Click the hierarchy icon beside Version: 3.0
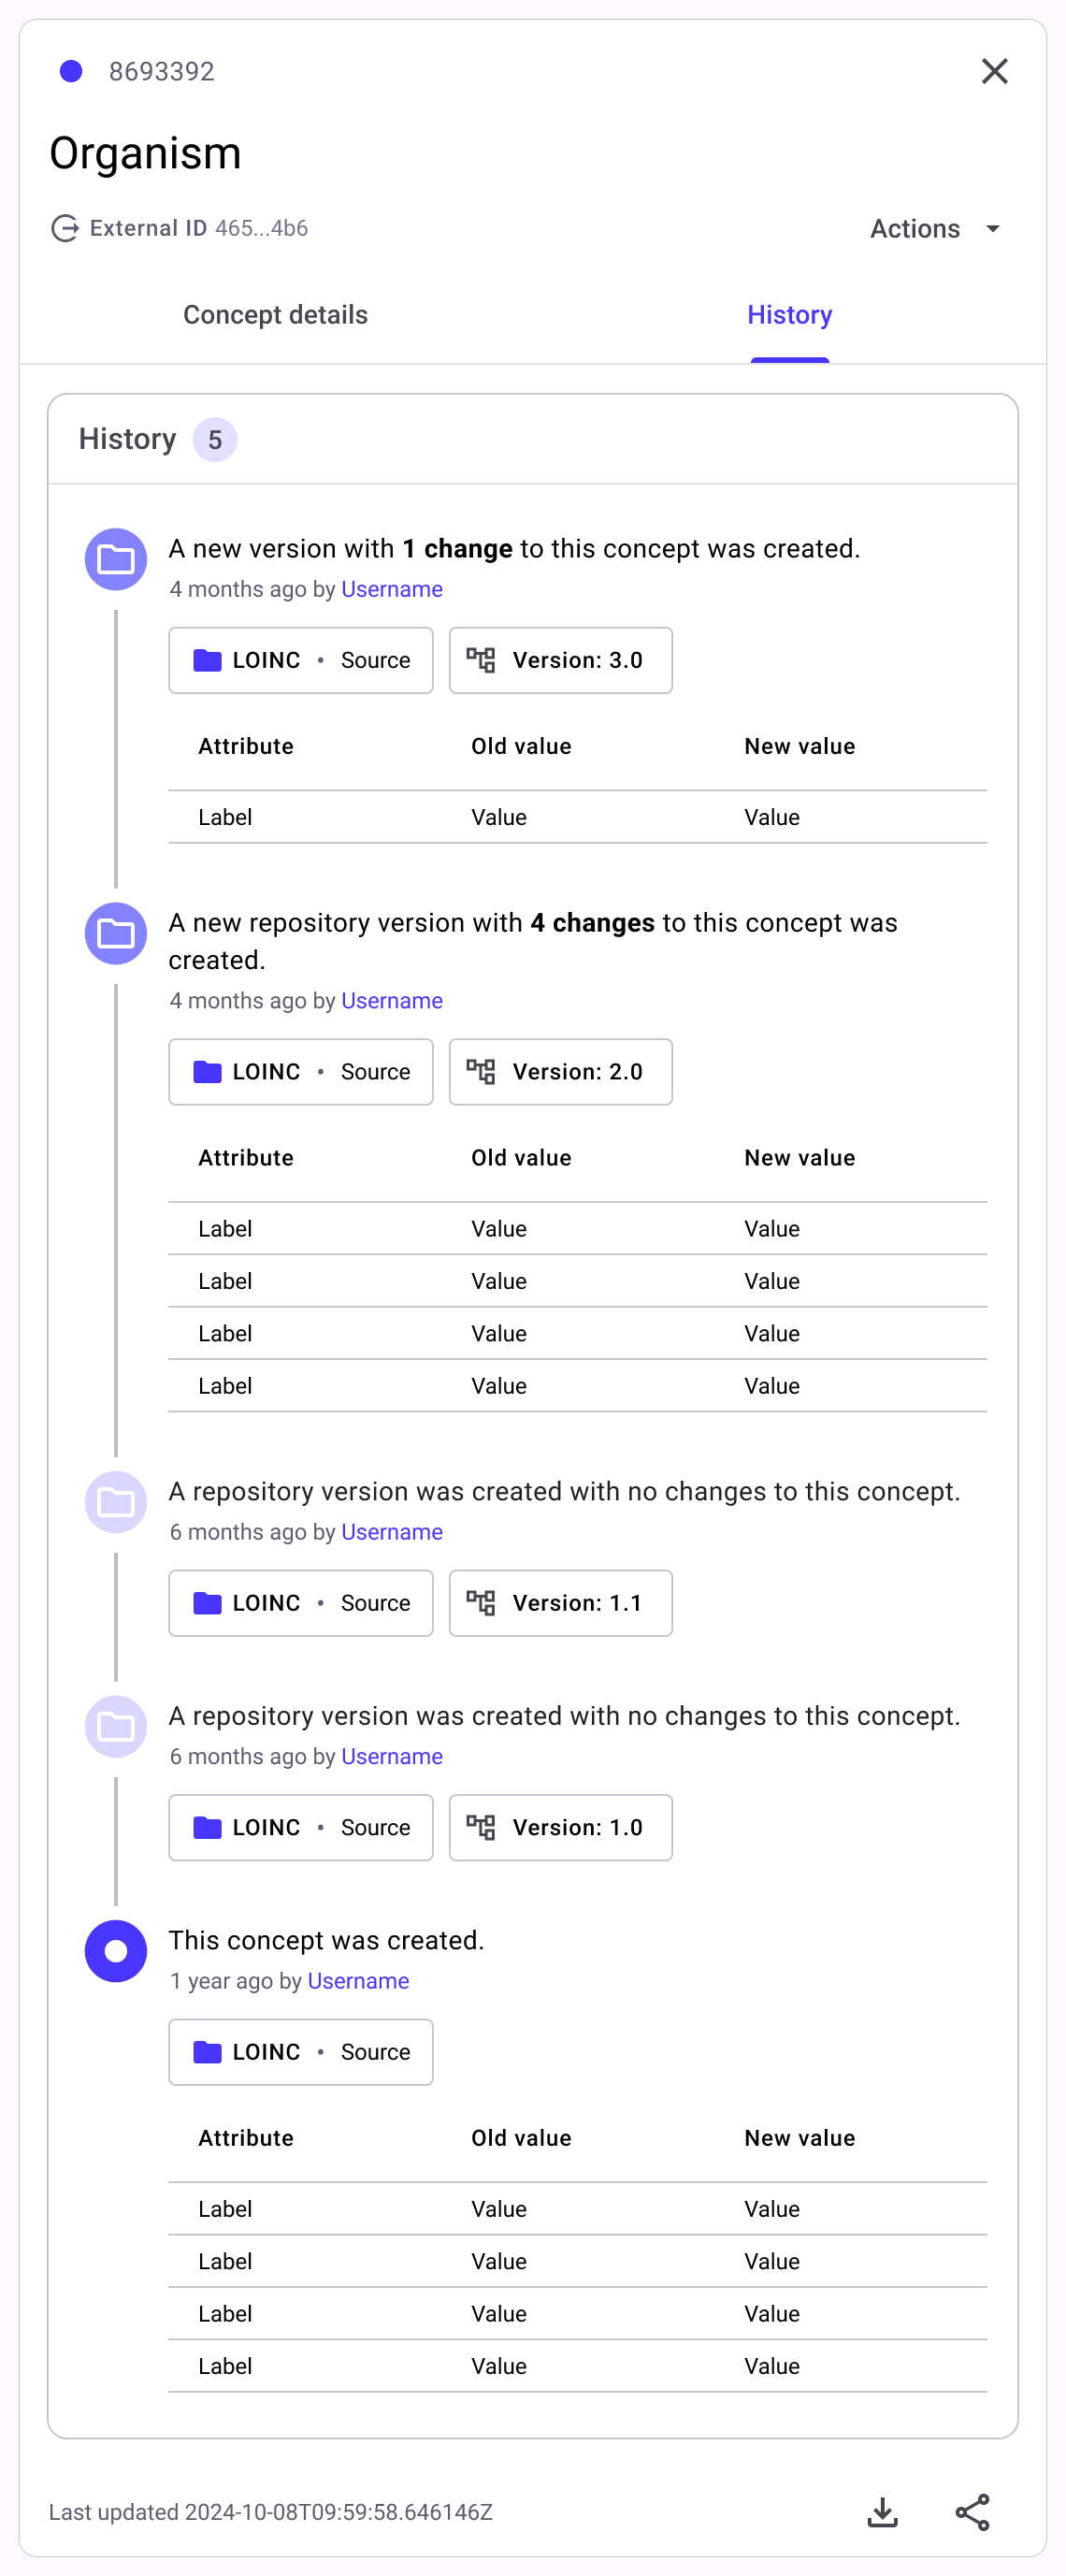Screen dimensions: 1066x2576 click(x=481, y=660)
